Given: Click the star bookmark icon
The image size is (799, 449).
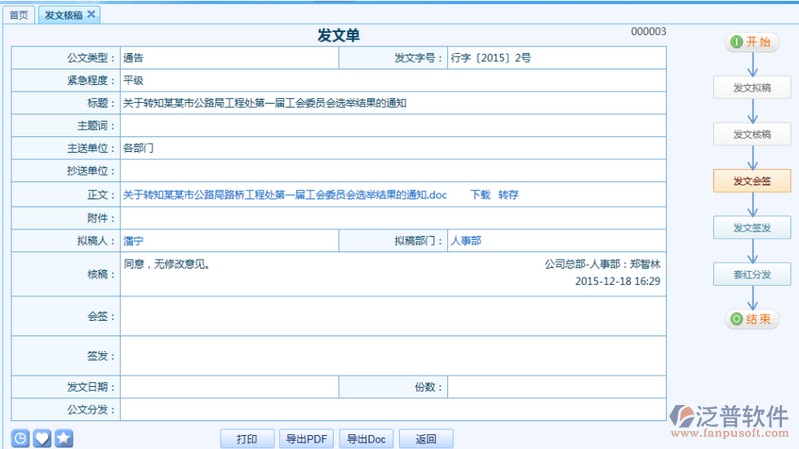Looking at the screenshot, I should [x=63, y=438].
